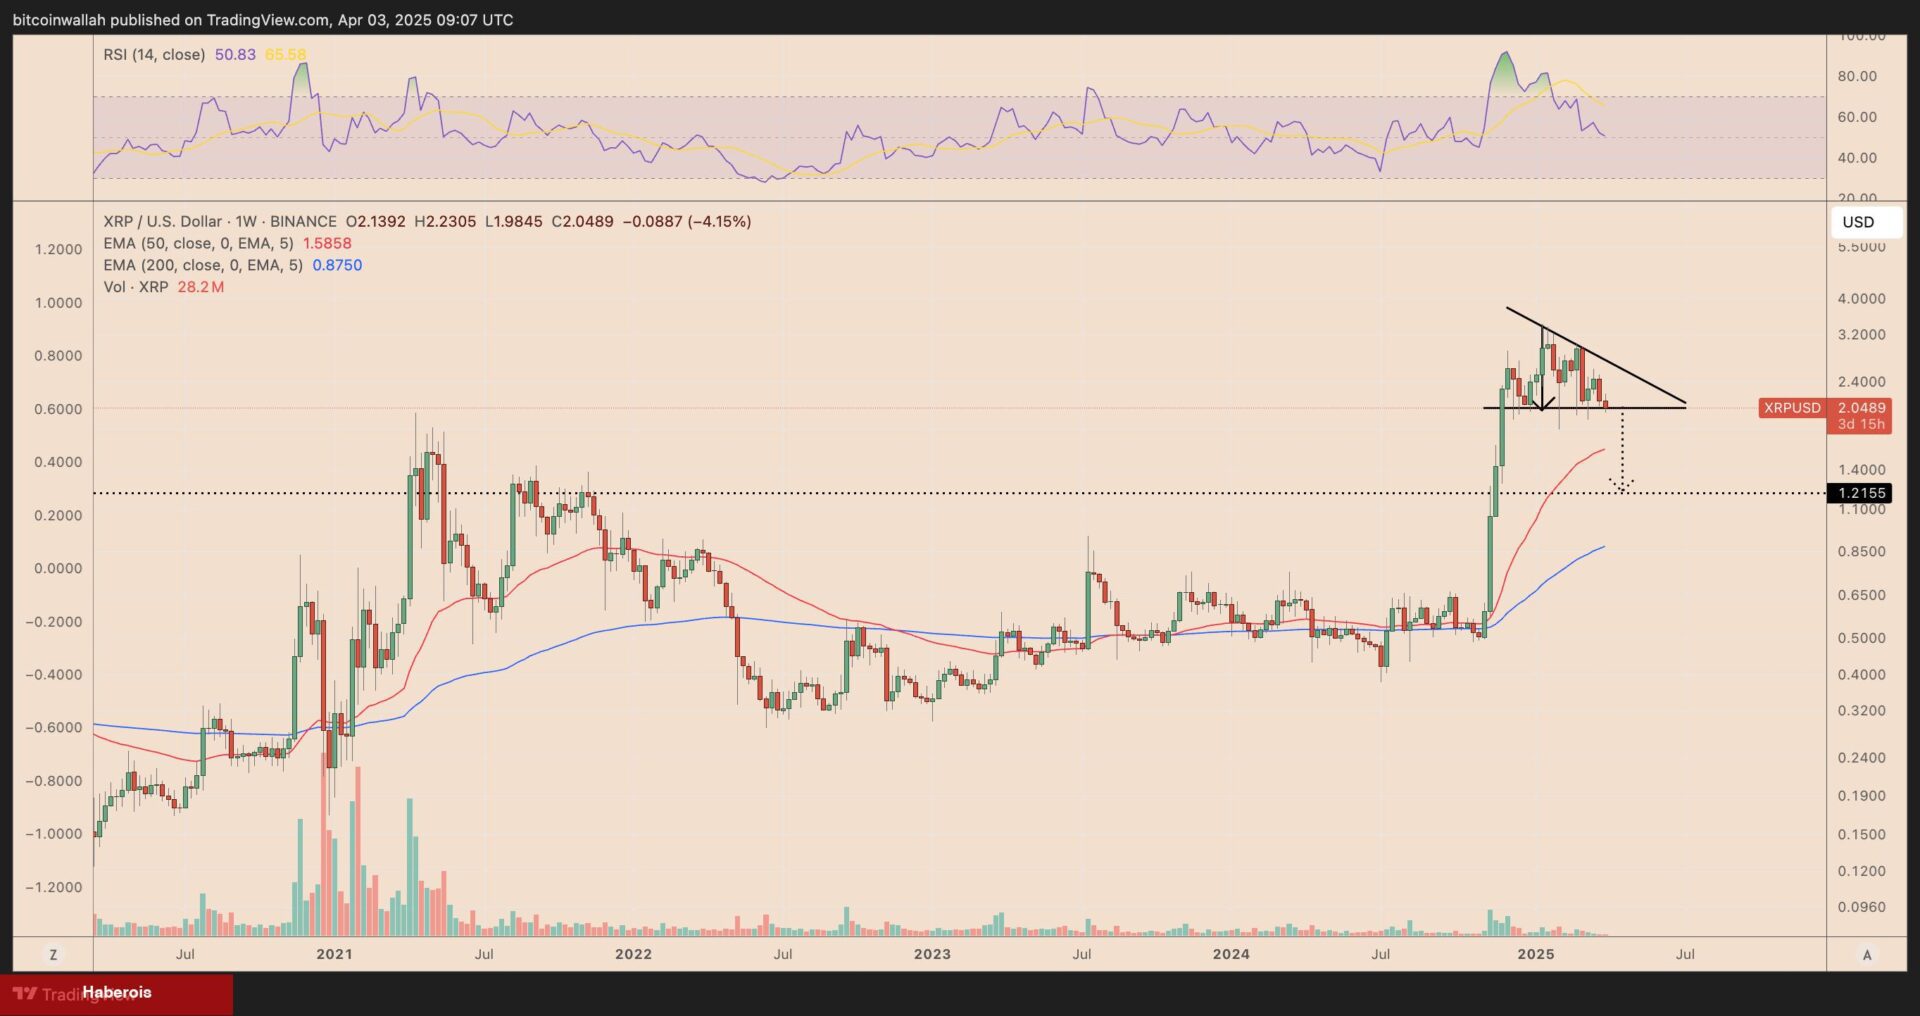
Task: Click the open price O2.1392
Action: [376, 222]
